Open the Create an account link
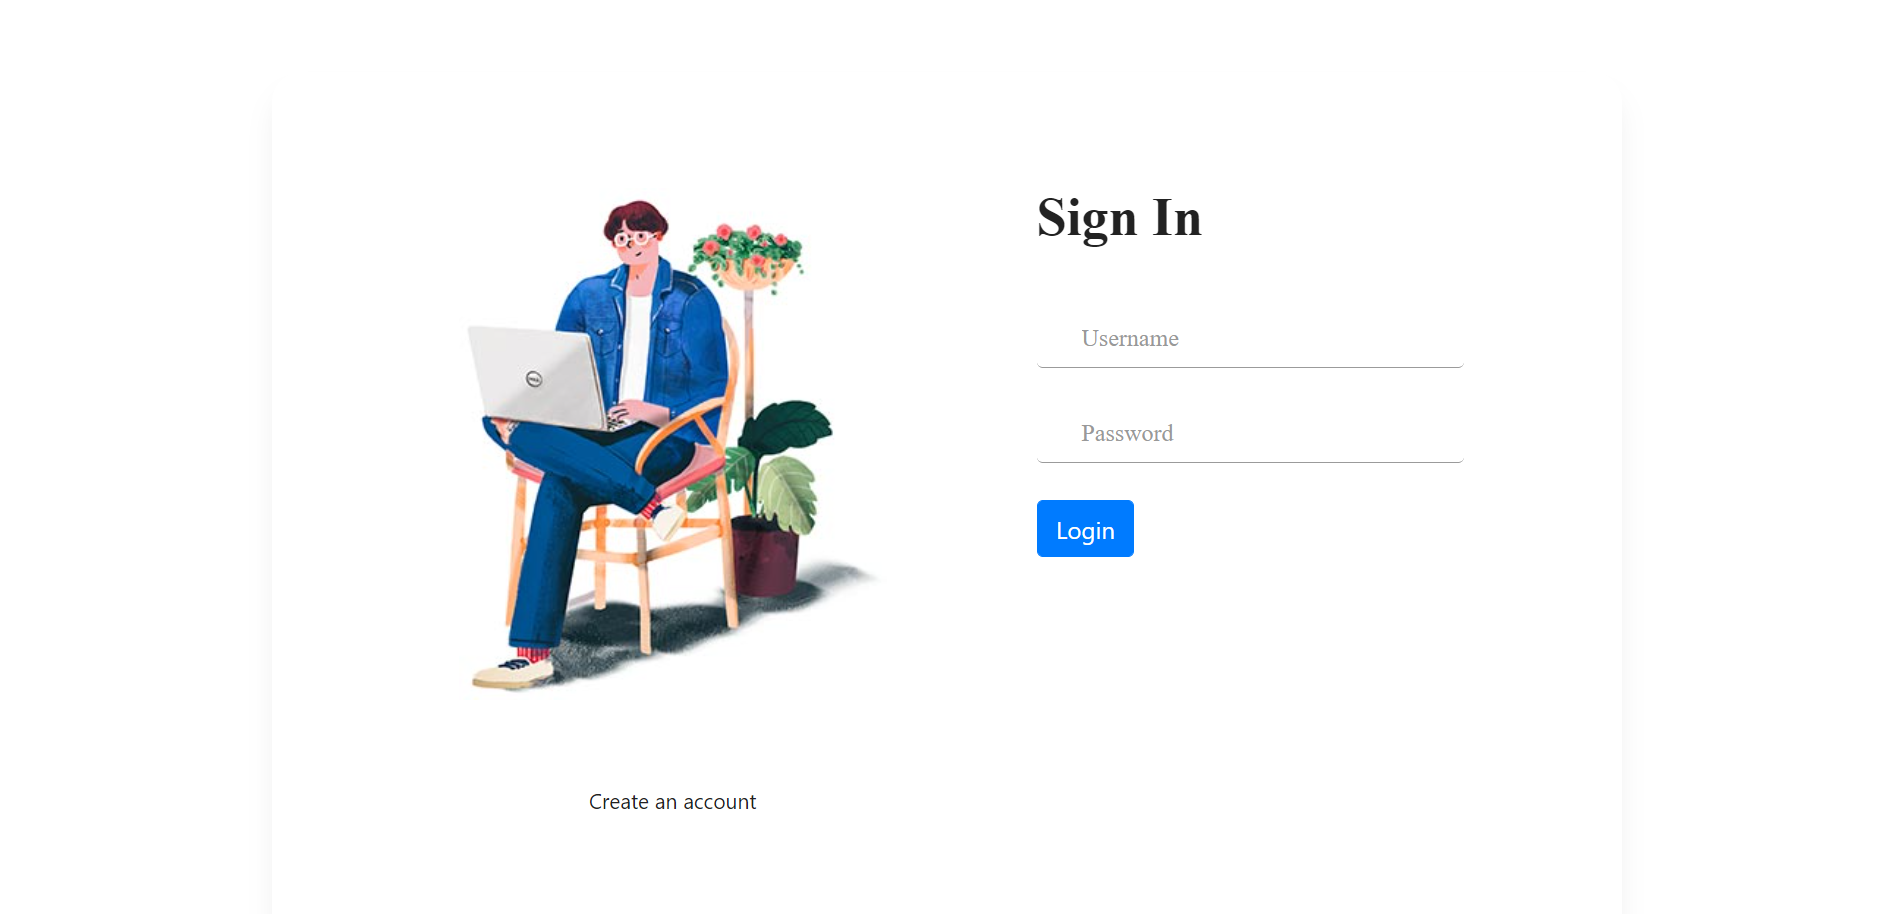Screen dimensions: 1890x914 (672, 802)
